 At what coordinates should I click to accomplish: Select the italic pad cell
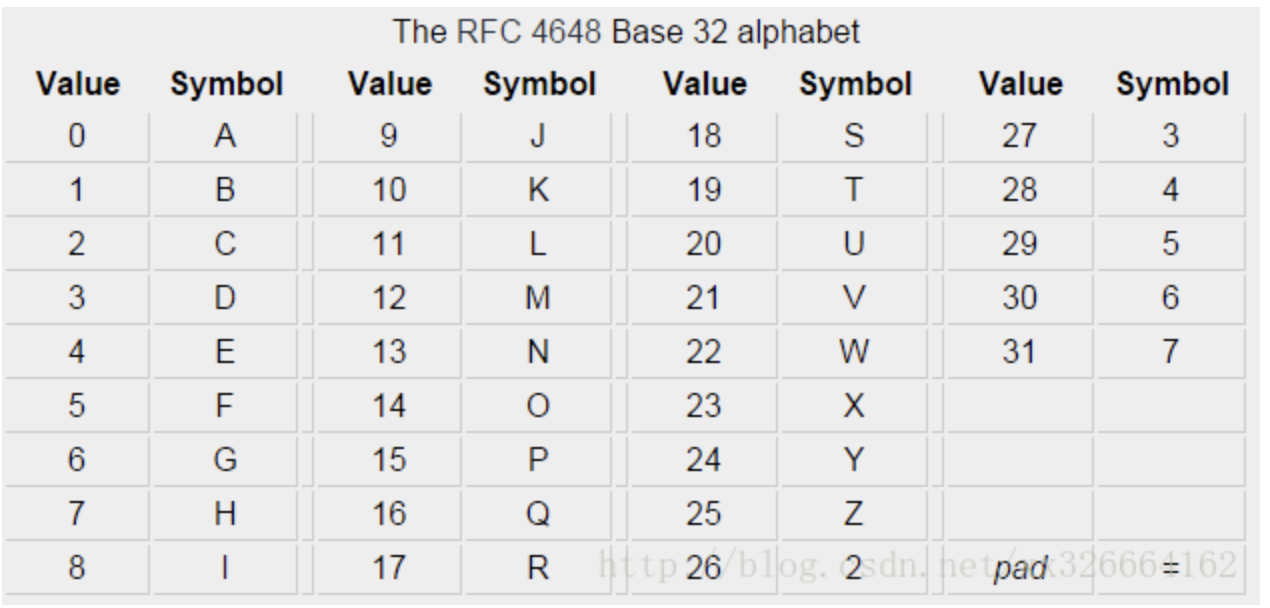(1019, 569)
